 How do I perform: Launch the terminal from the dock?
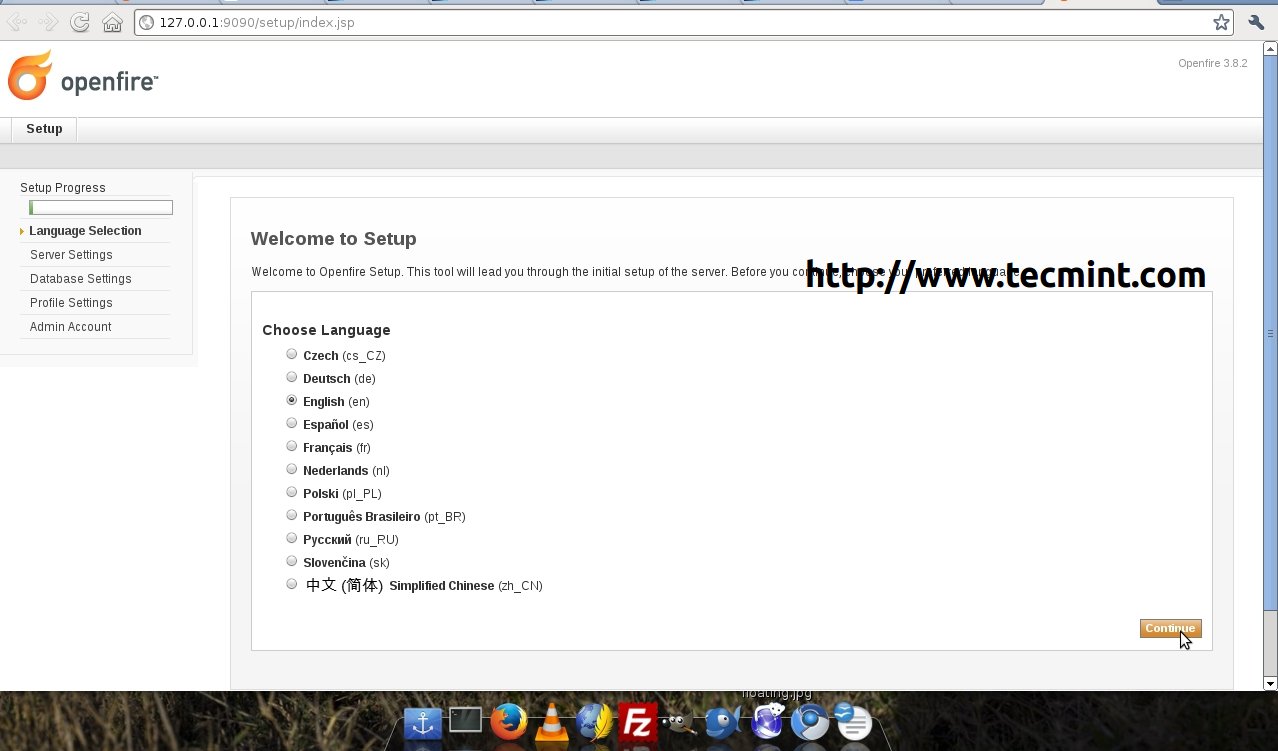(465, 720)
